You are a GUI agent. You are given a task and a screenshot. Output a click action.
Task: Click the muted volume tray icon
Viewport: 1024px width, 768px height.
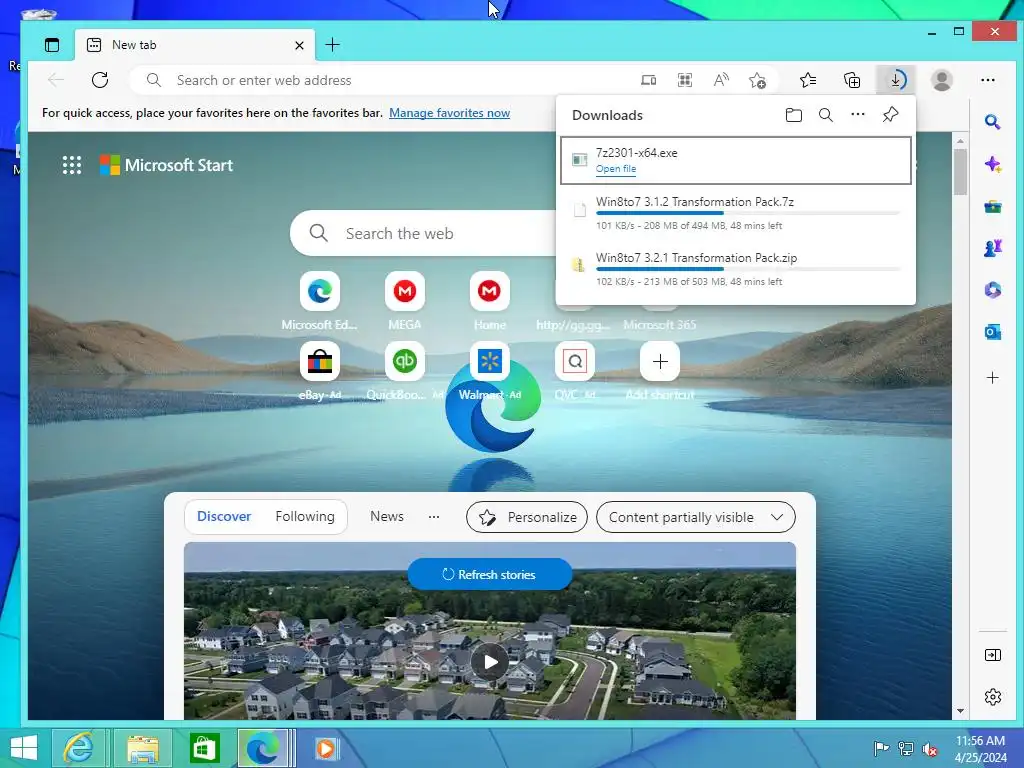pos(929,748)
